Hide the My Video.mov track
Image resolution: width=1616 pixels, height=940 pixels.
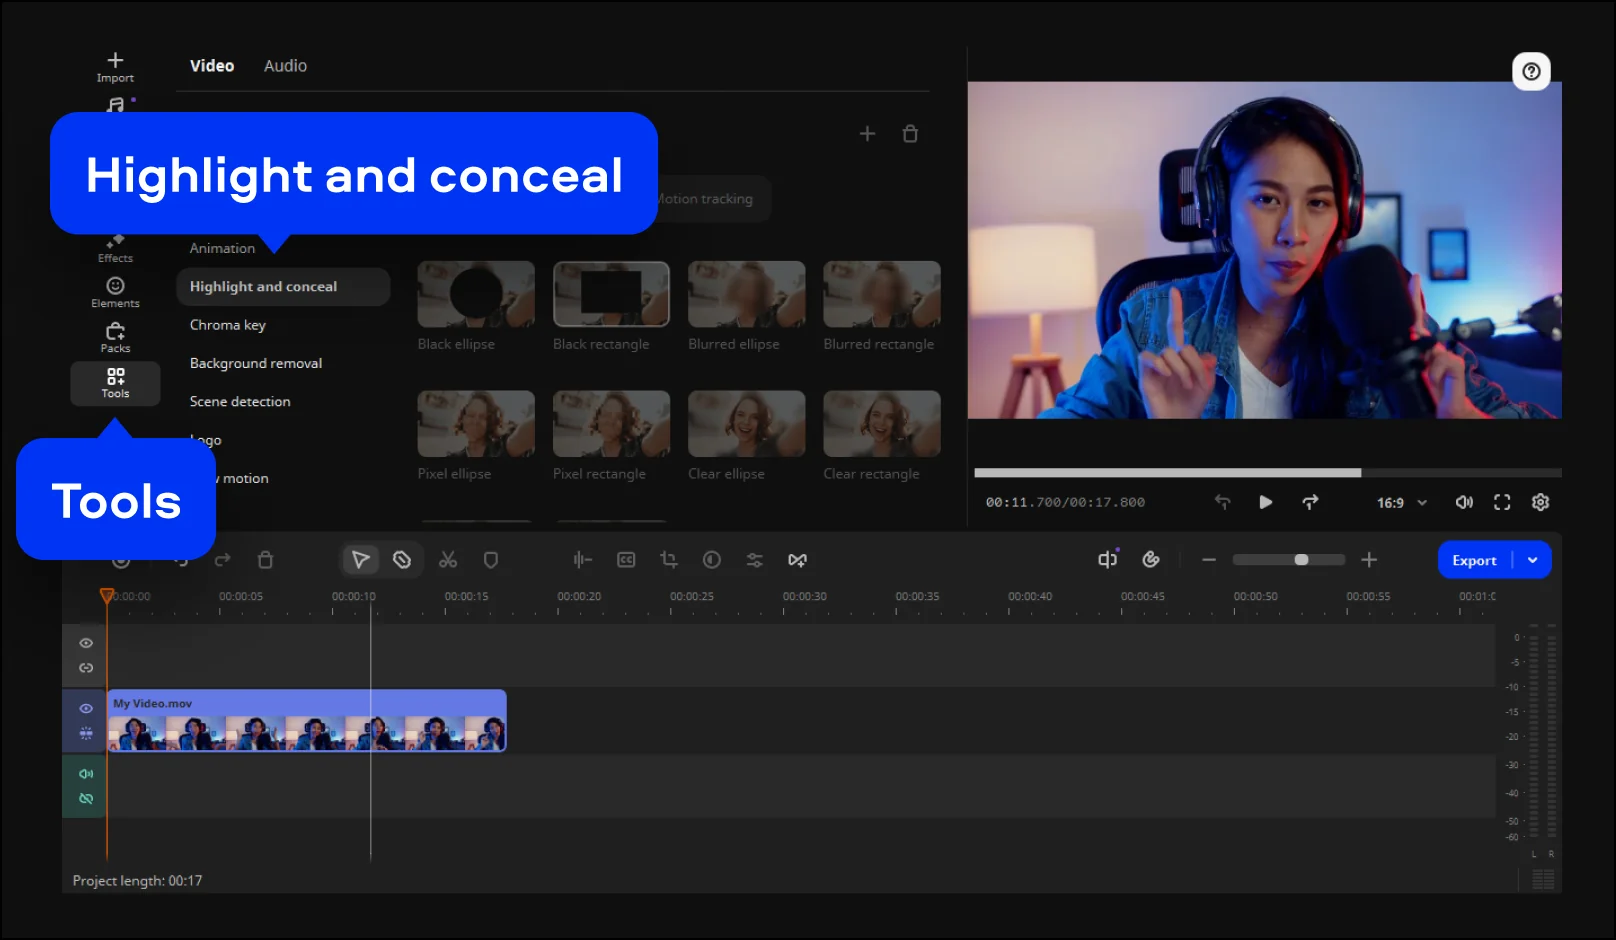coord(86,708)
